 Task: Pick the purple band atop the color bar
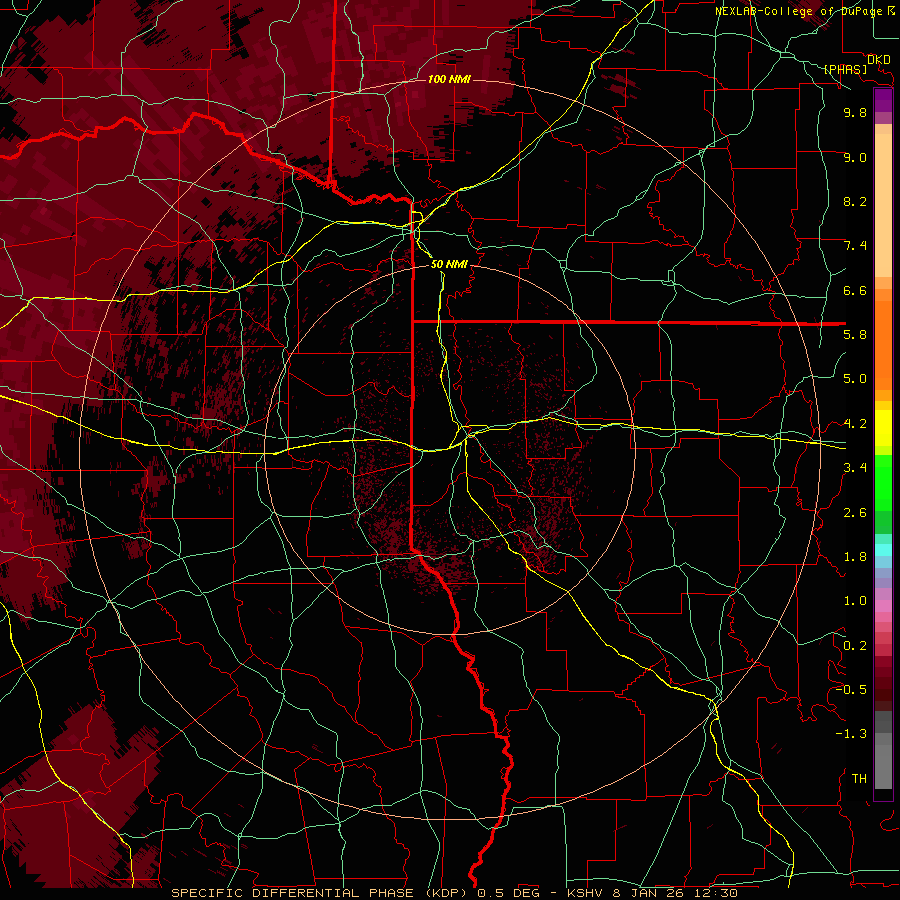[883, 100]
